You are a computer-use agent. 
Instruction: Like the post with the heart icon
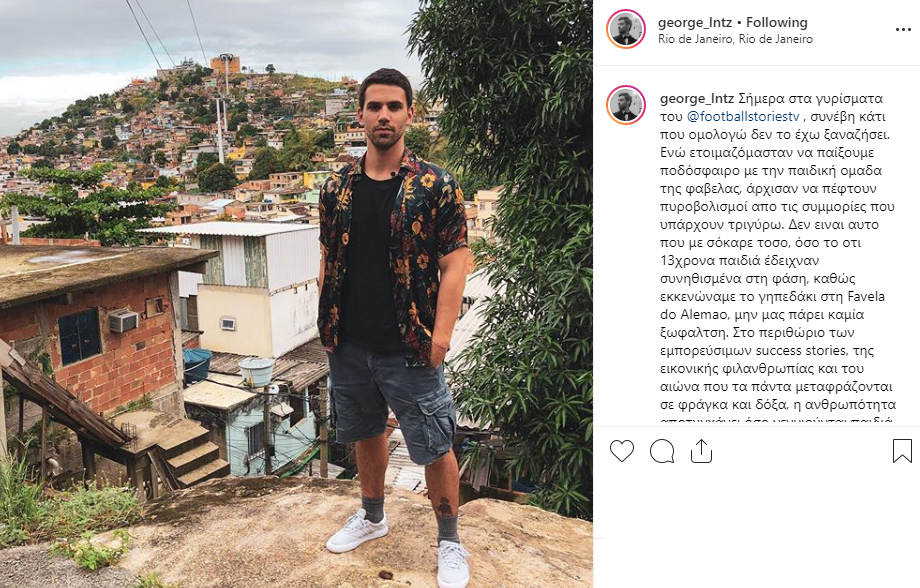pyautogui.click(x=622, y=451)
